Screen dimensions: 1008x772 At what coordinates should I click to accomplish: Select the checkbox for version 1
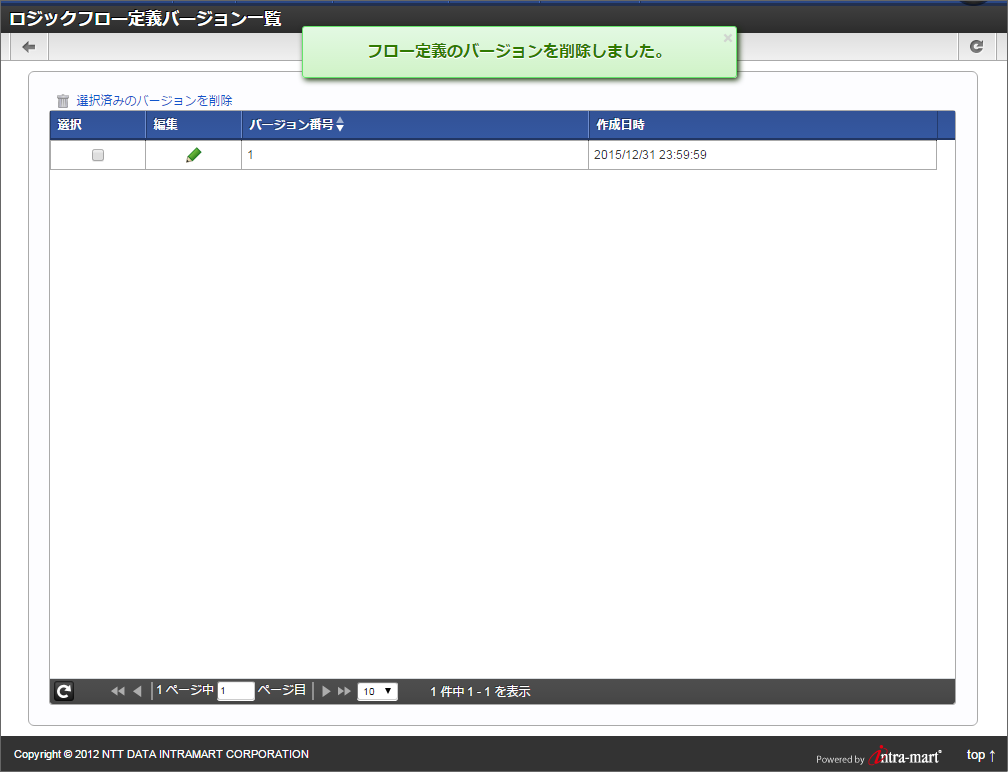(x=97, y=154)
